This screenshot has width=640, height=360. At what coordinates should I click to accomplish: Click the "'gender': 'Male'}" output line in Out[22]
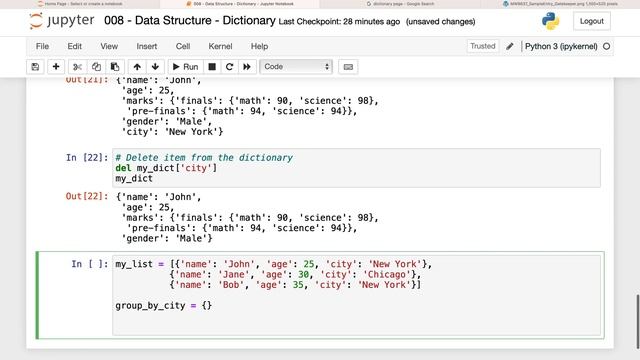(167, 238)
